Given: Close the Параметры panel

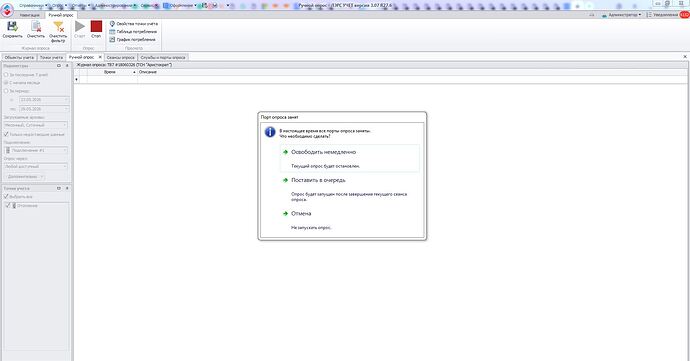Looking at the screenshot, I should [67, 66].
